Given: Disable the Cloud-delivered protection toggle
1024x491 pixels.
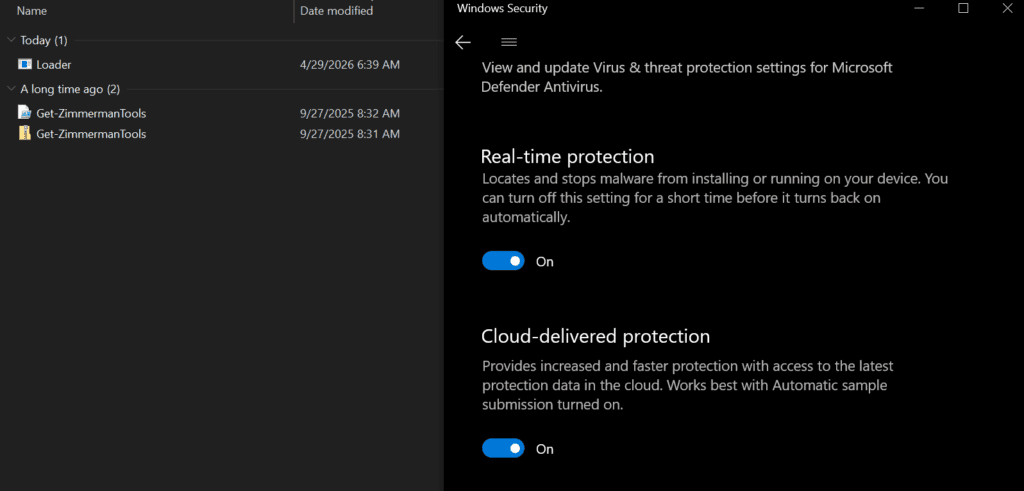Looking at the screenshot, I should click(504, 449).
